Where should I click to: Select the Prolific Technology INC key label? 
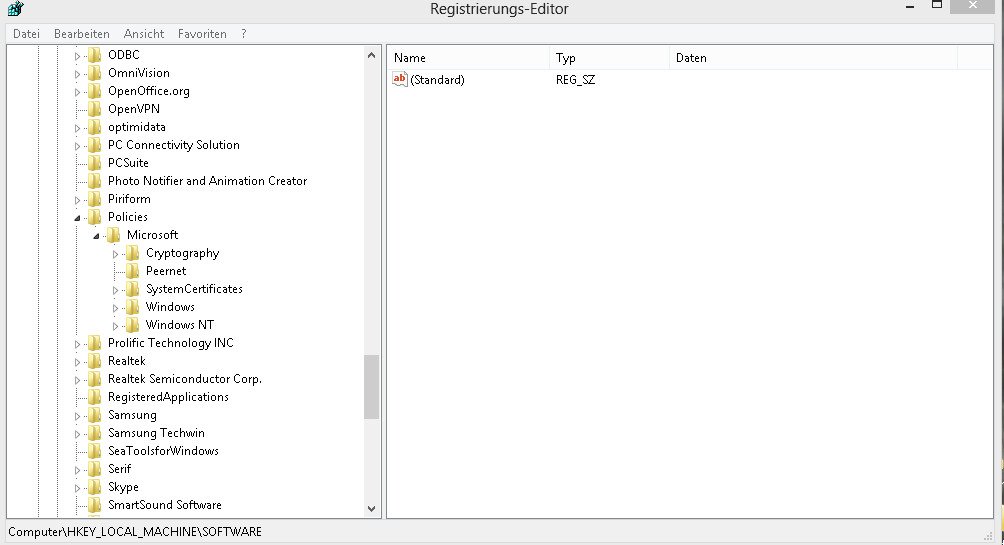(170, 343)
